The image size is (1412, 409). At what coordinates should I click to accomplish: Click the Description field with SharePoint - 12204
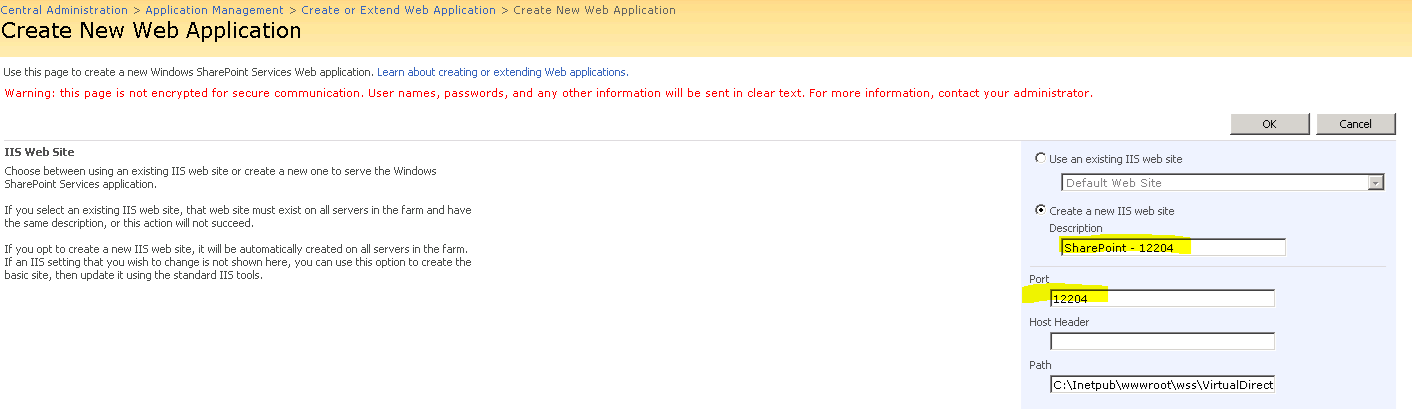1173,247
